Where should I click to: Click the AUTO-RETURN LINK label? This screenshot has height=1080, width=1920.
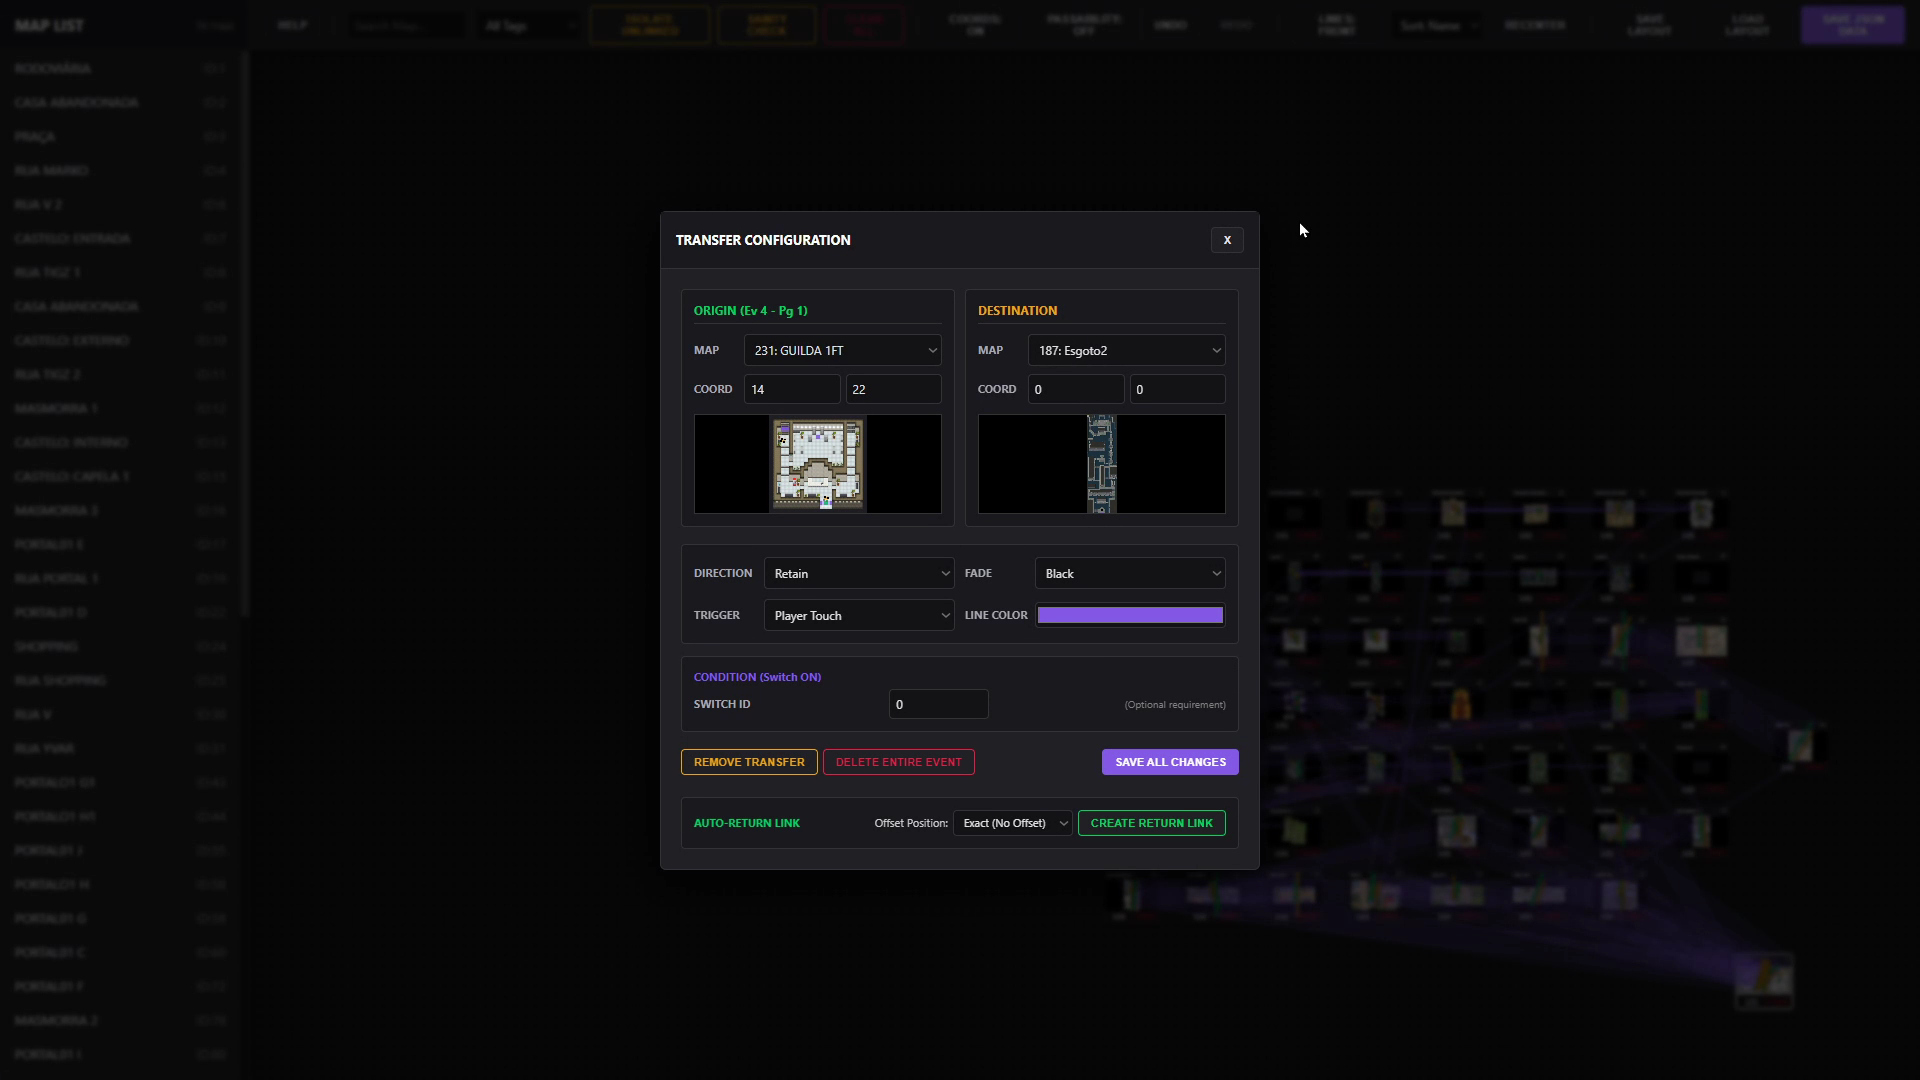pos(747,823)
